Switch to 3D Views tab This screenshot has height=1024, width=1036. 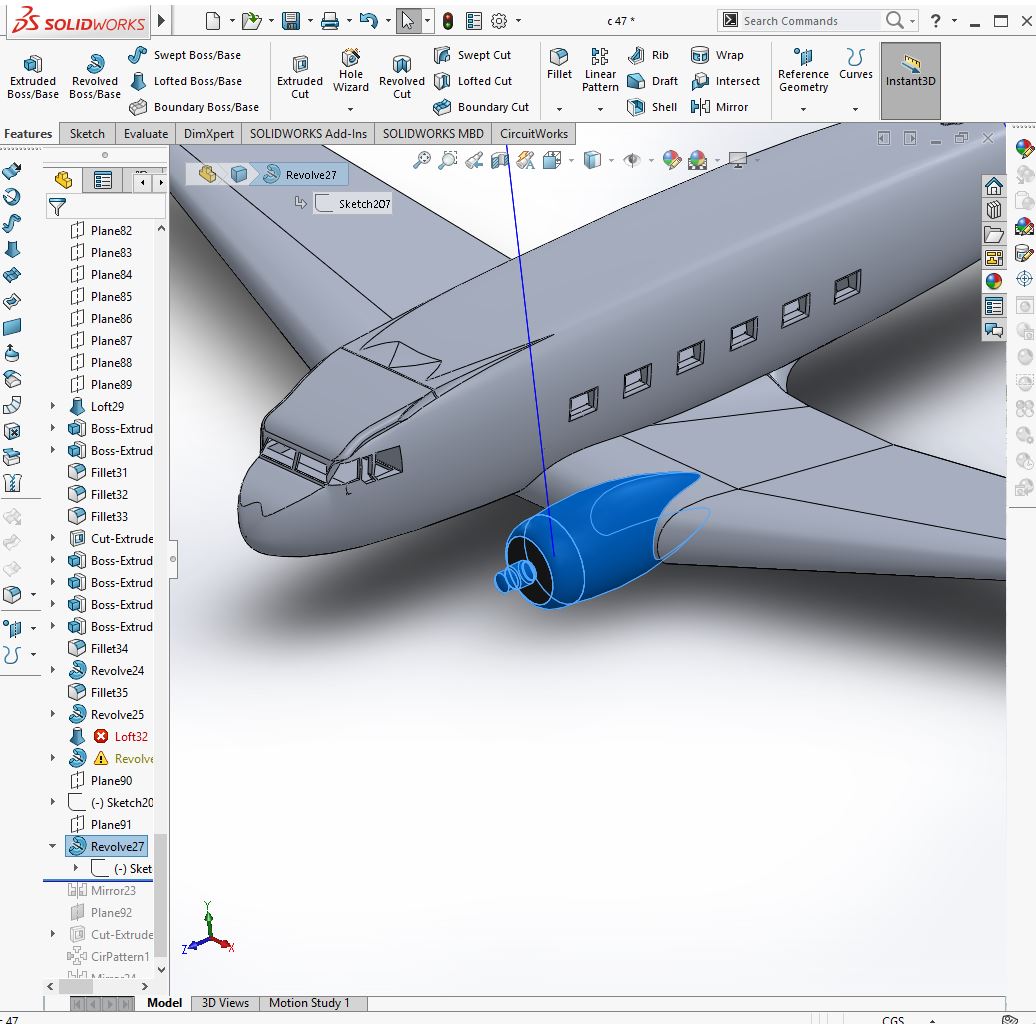[225, 1003]
